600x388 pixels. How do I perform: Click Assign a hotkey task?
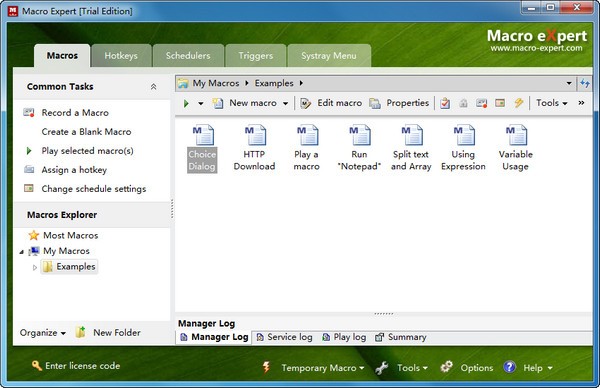pos(74,170)
